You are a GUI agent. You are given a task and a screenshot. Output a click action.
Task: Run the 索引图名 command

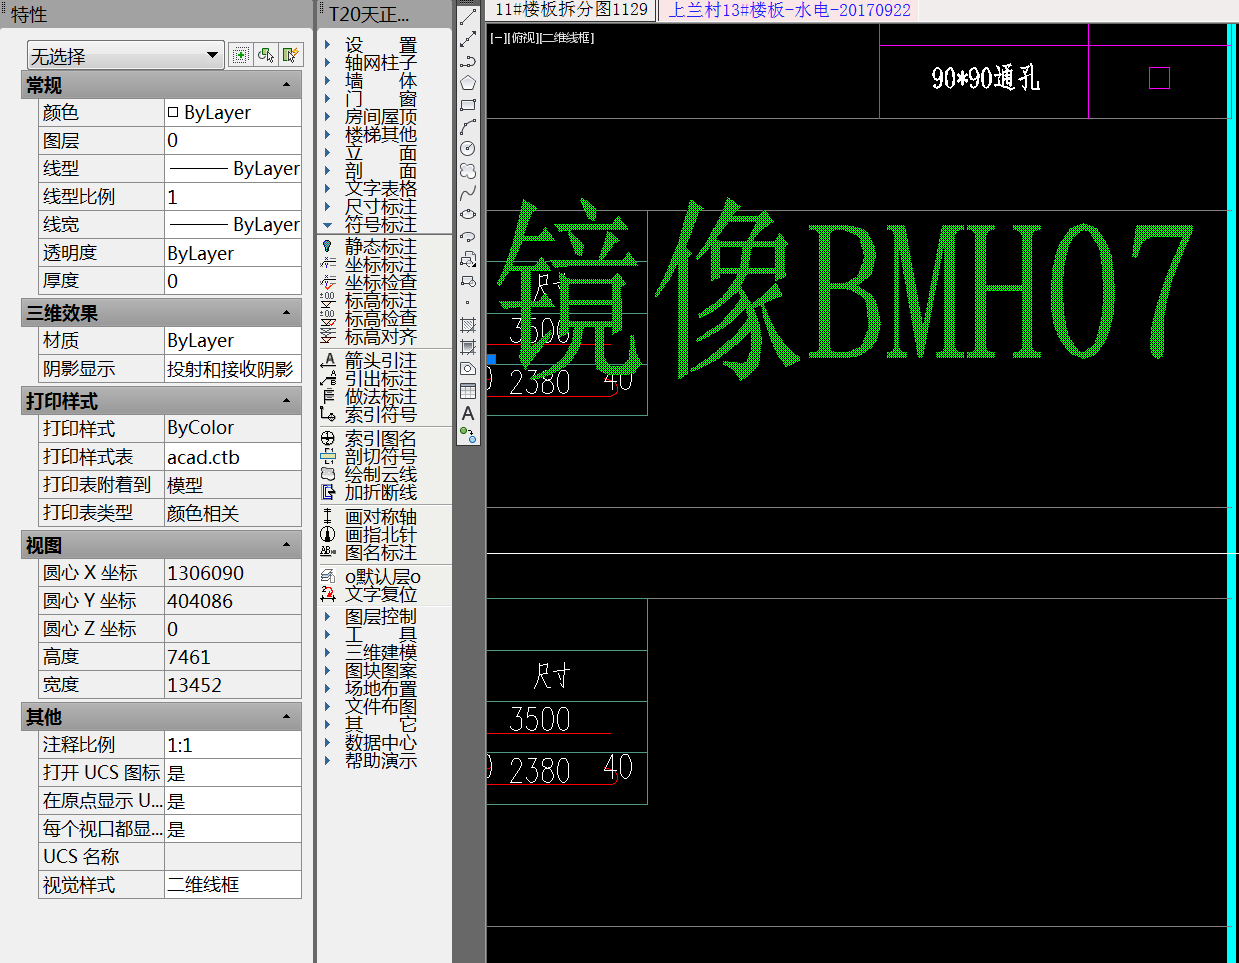click(x=380, y=438)
